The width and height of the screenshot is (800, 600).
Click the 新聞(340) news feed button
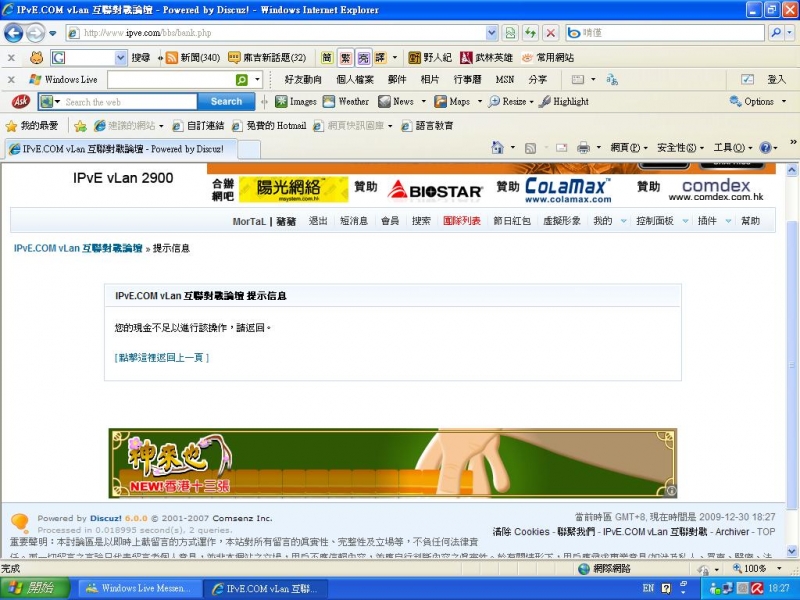tap(193, 58)
